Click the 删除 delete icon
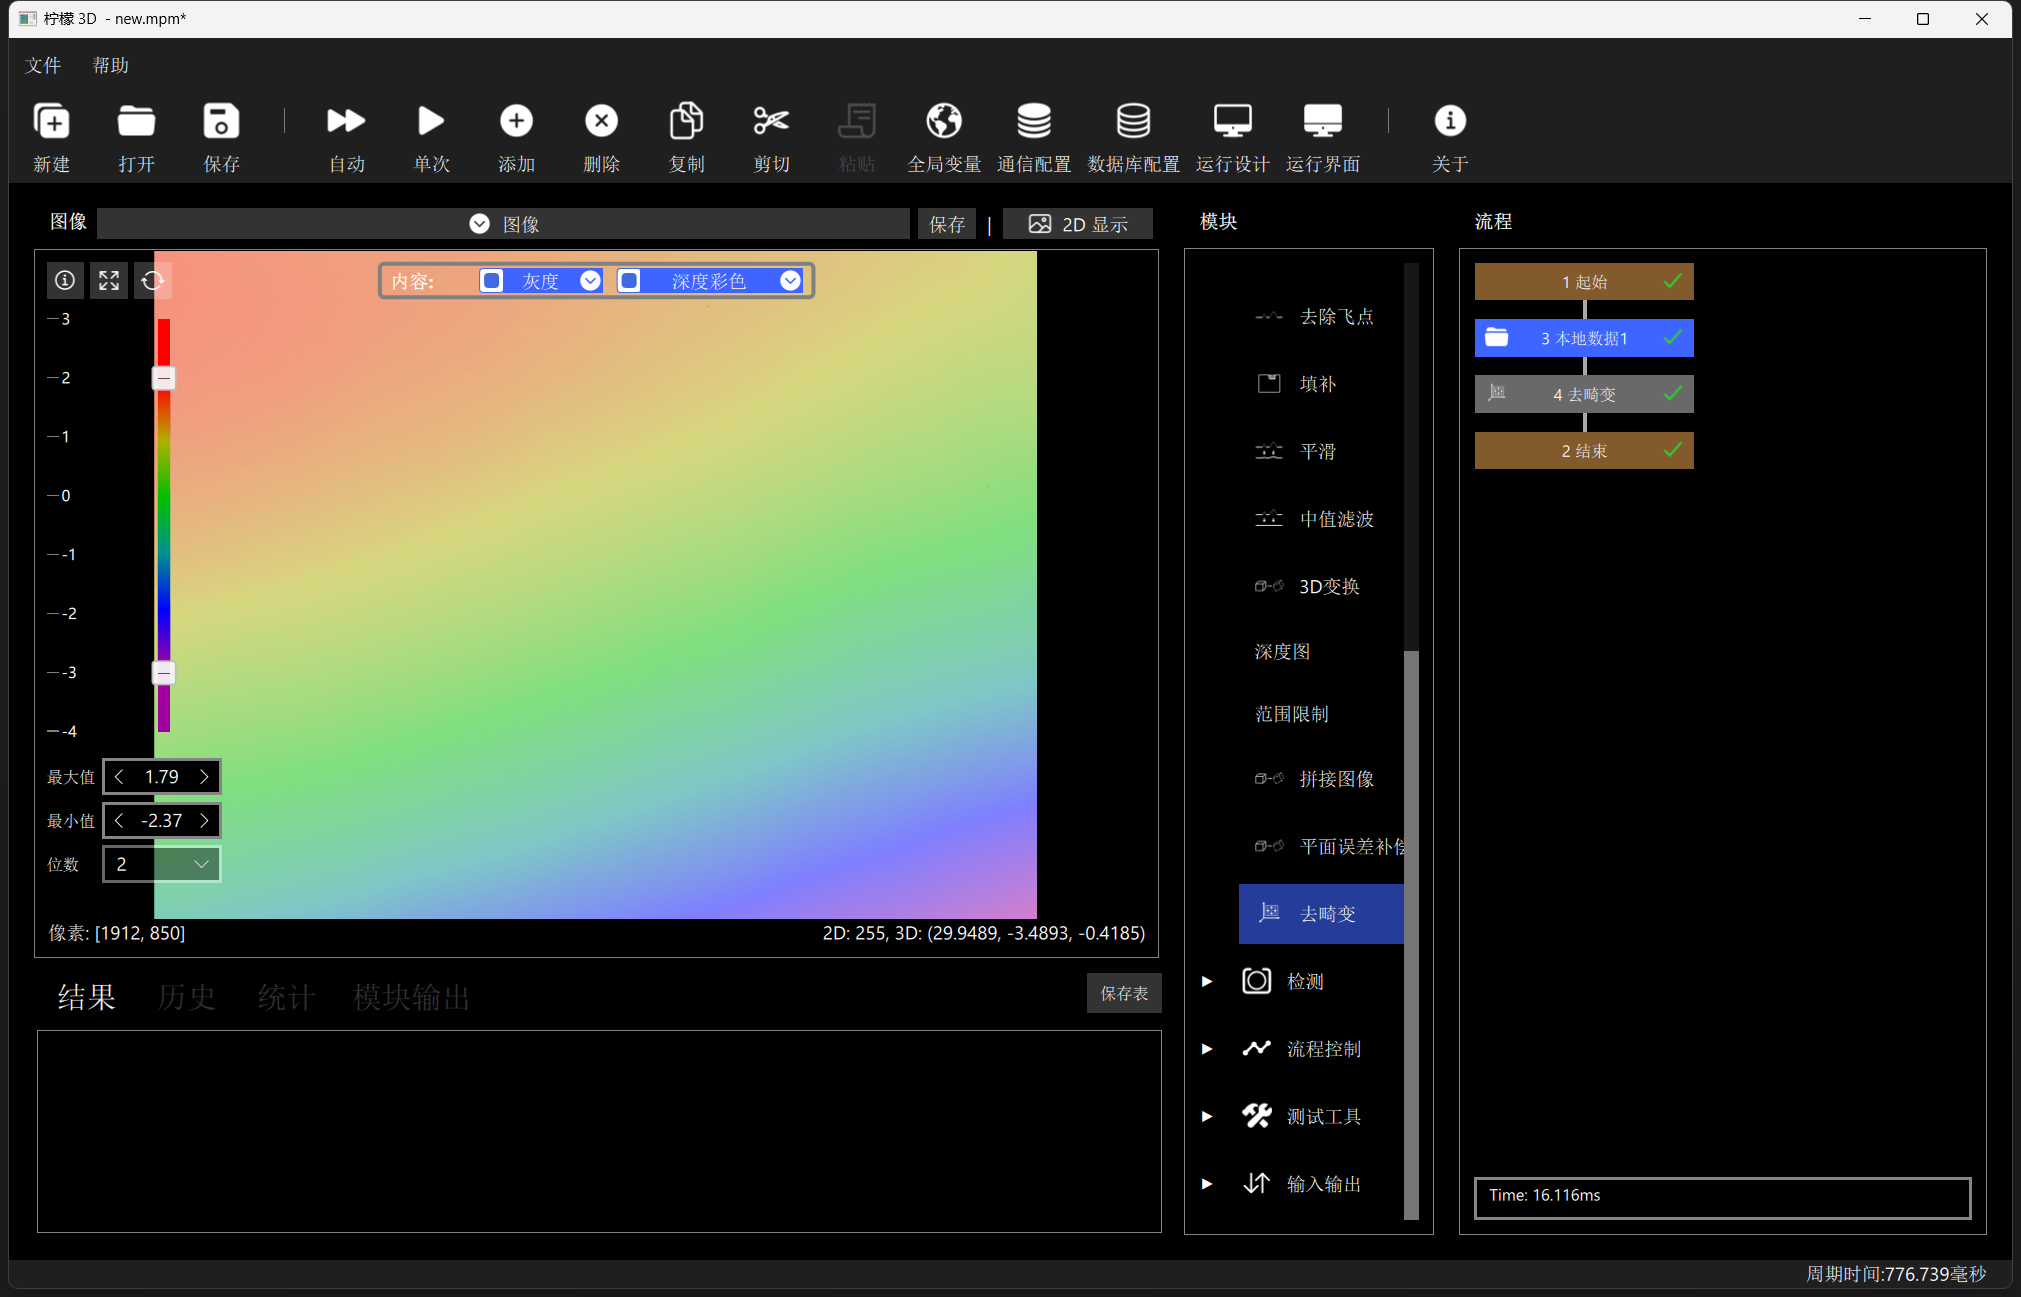This screenshot has height=1297, width=2021. pos(601,121)
